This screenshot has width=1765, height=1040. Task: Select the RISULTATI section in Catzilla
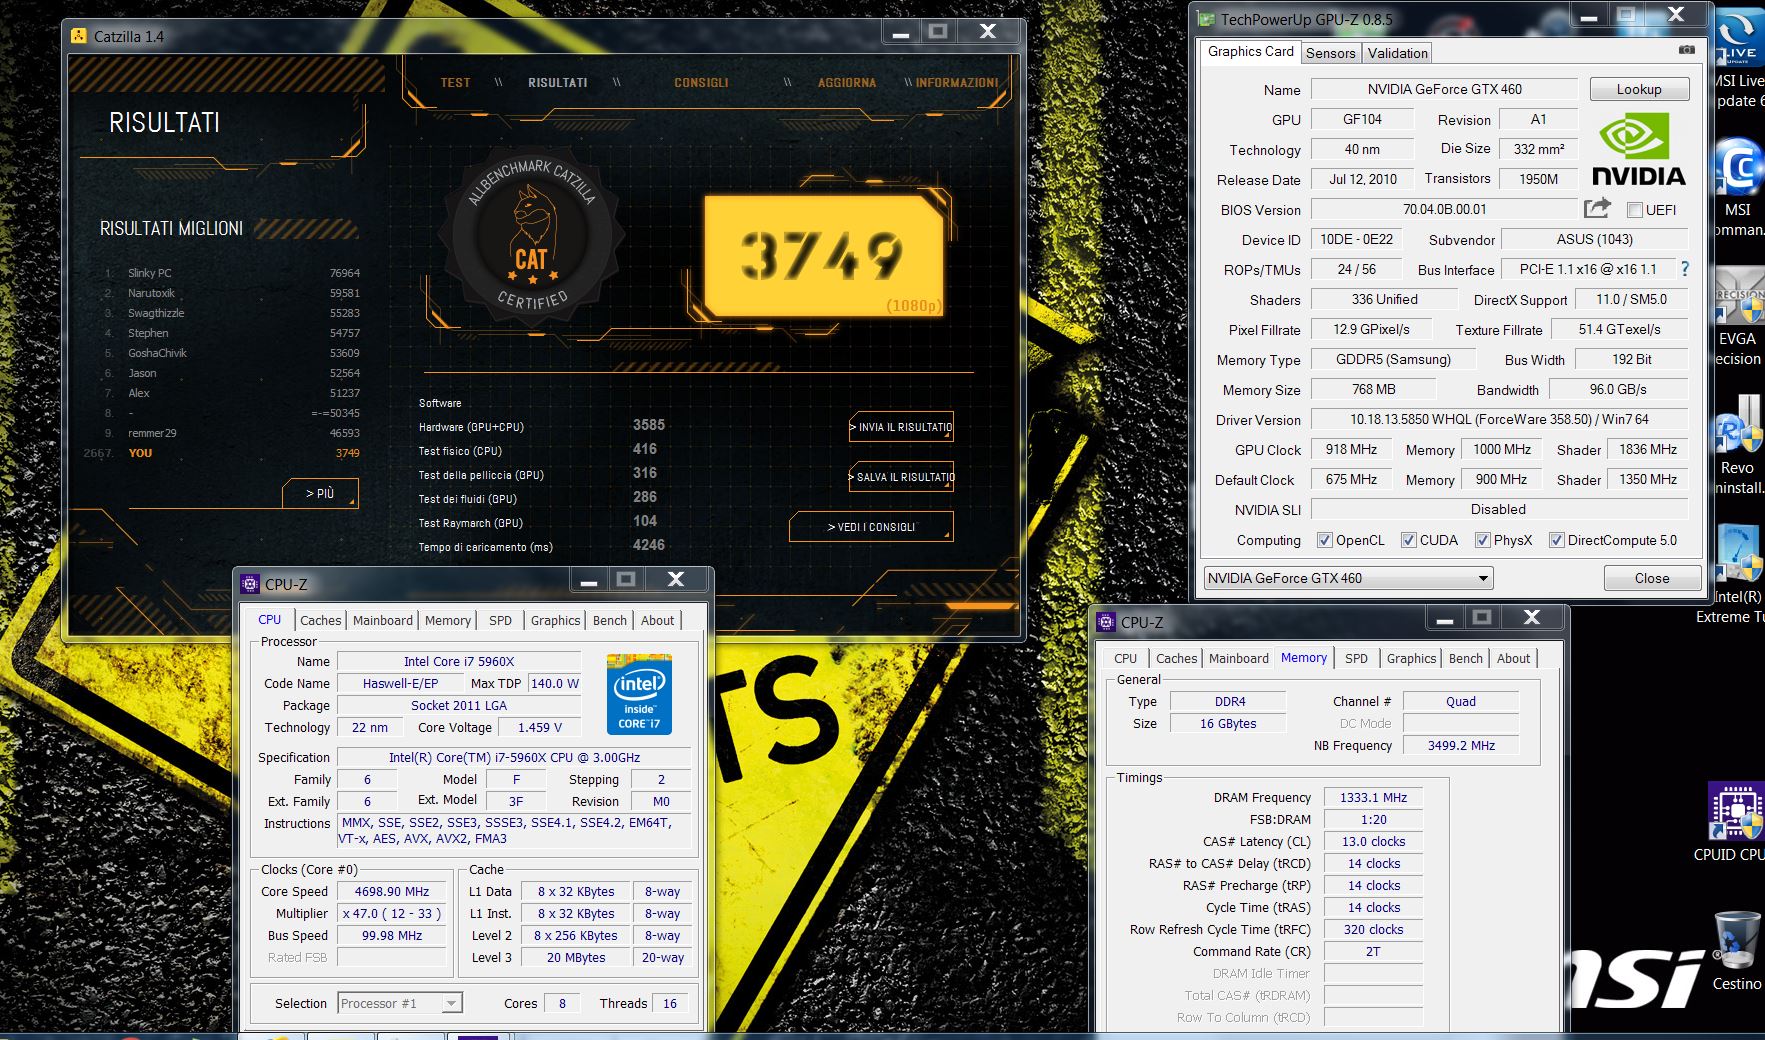click(x=557, y=83)
